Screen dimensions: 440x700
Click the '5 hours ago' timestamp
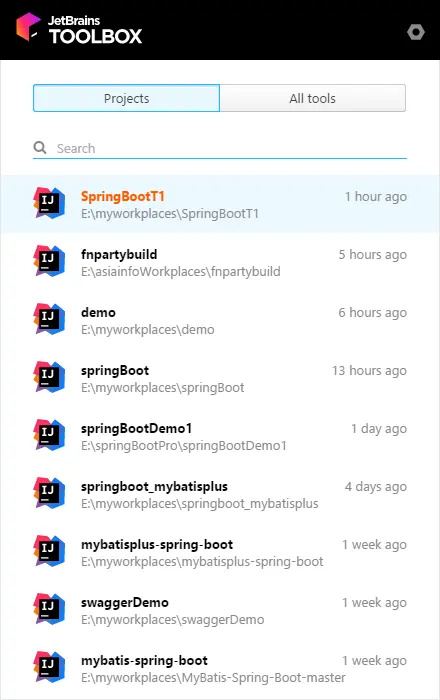(x=373, y=255)
